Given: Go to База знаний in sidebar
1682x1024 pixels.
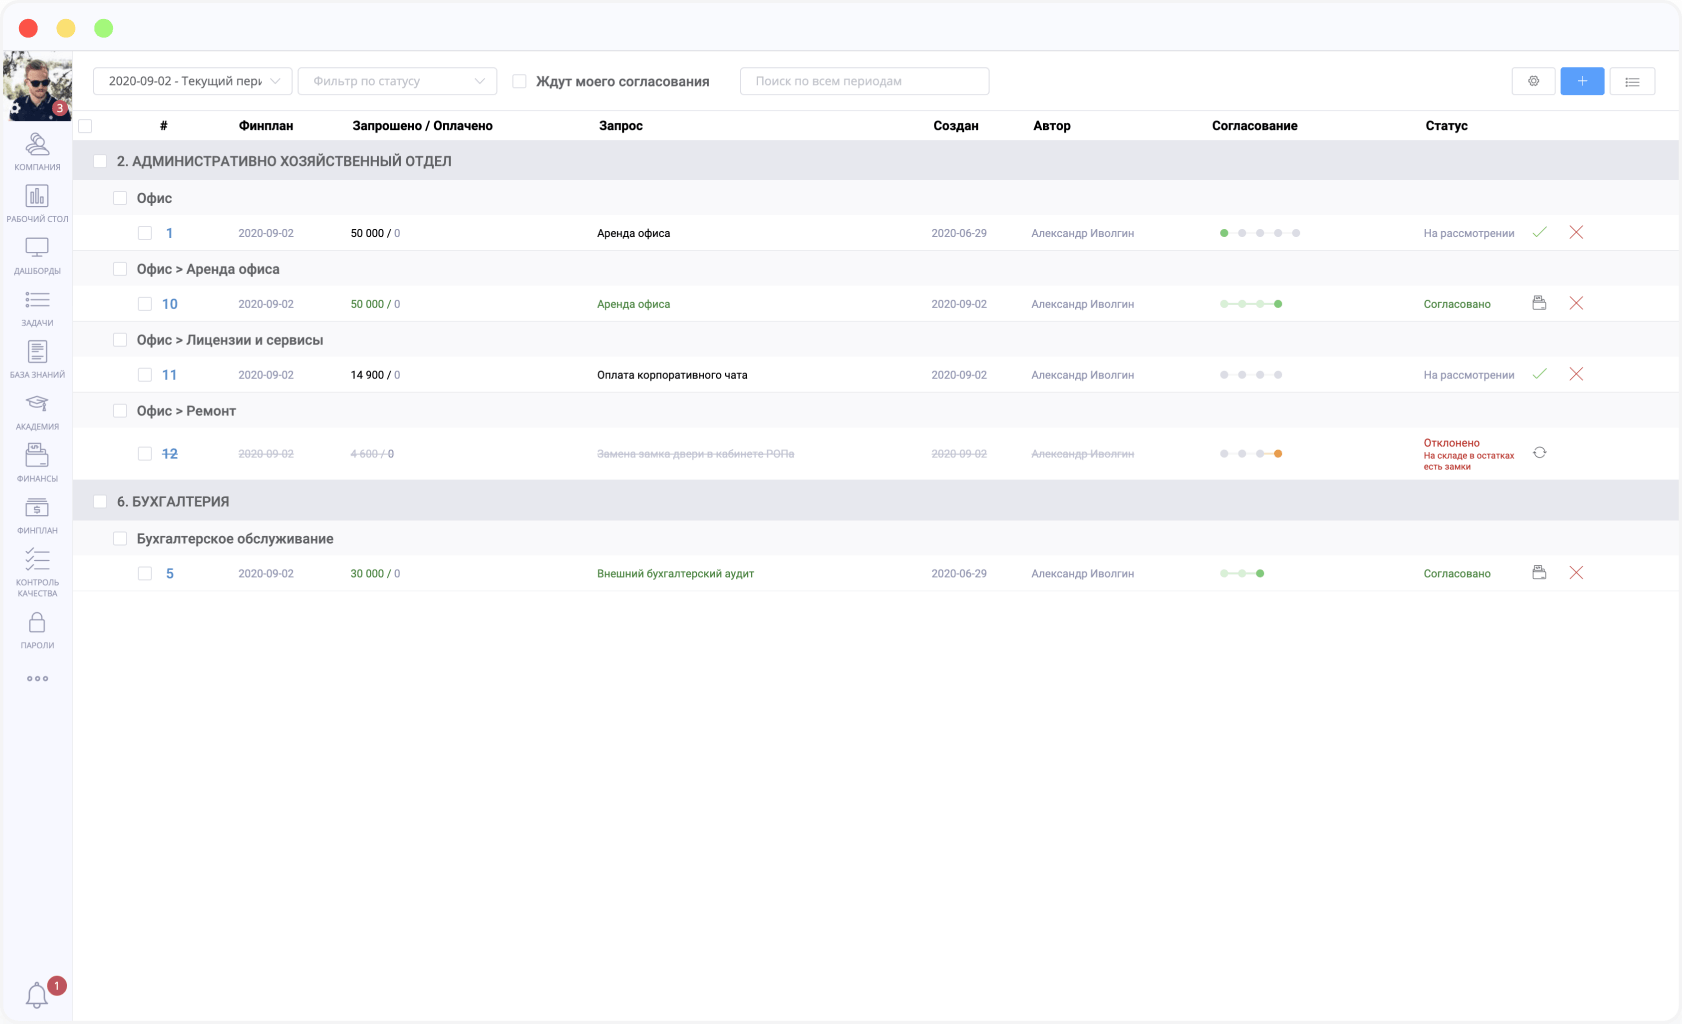Looking at the screenshot, I should click(x=37, y=359).
